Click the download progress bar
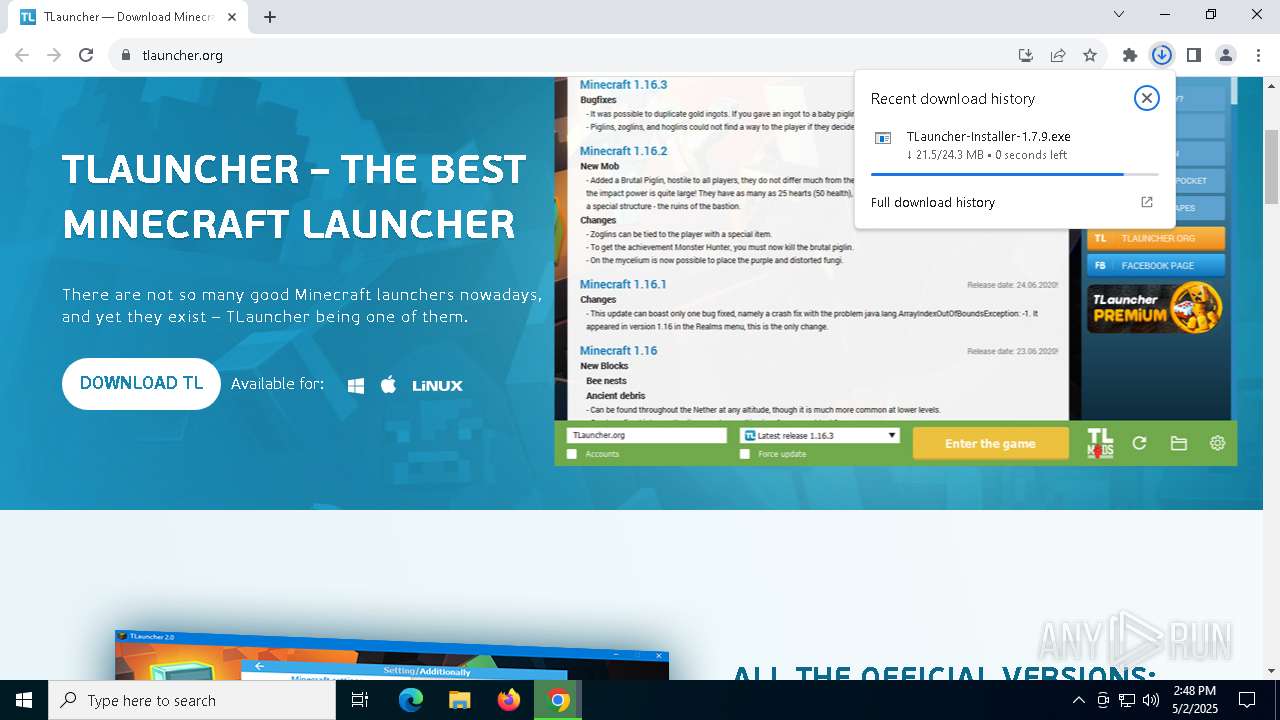Image resolution: width=1280 pixels, height=720 pixels. [1014, 174]
